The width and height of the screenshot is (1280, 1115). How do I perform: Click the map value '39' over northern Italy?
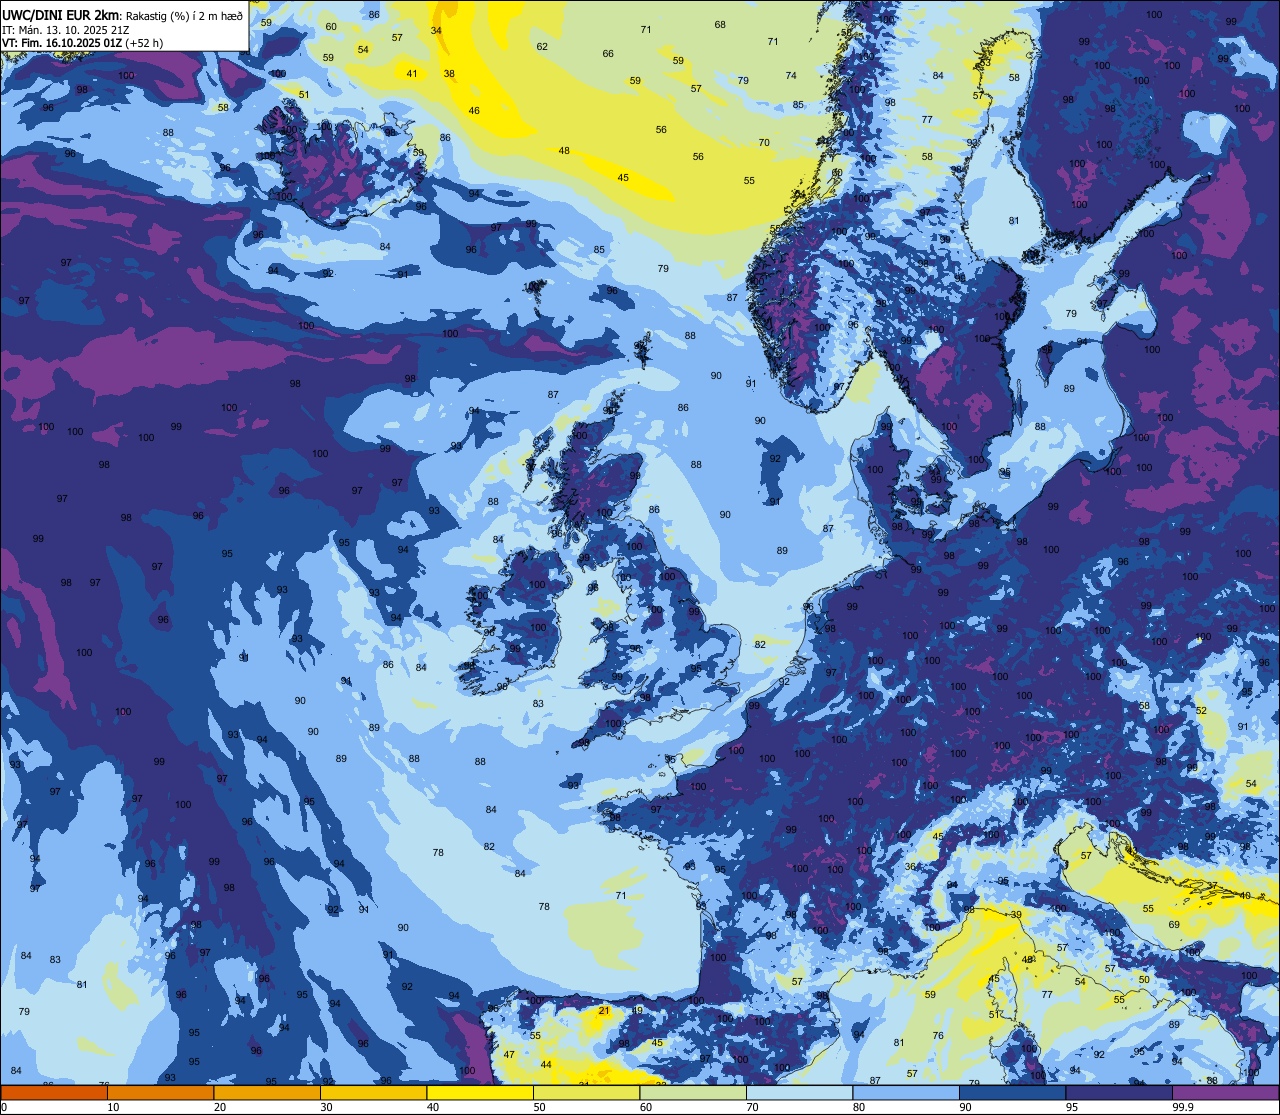[x=1016, y=915]
